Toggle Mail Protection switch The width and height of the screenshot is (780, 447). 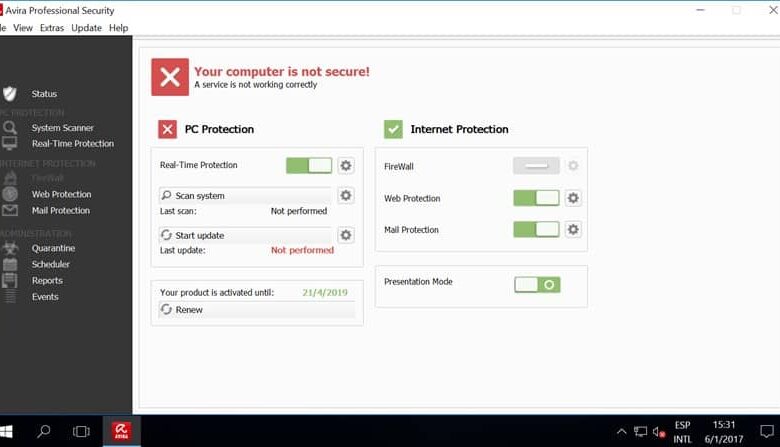(536, 229)
